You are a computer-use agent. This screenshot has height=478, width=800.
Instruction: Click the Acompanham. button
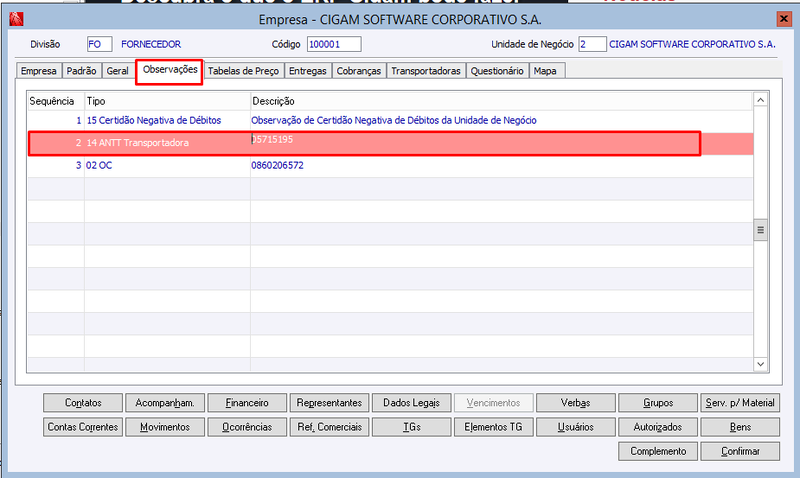165,403
